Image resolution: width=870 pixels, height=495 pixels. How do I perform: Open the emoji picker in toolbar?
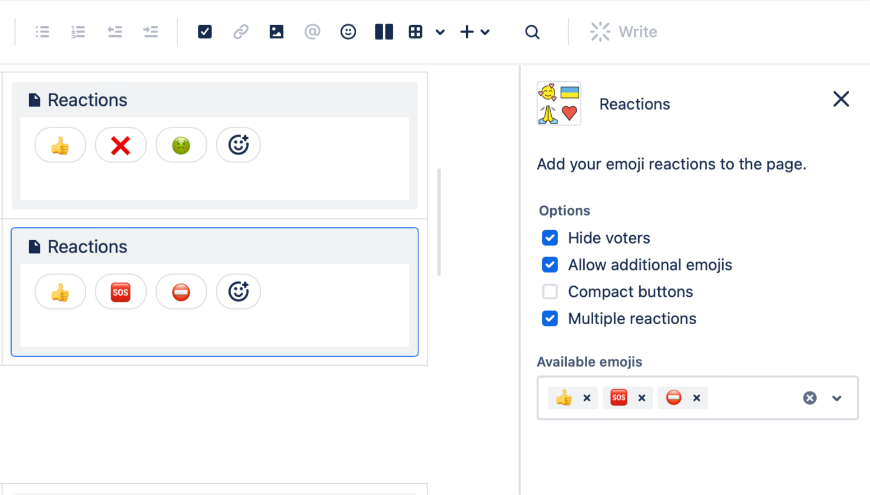click(x=348, y=32)
